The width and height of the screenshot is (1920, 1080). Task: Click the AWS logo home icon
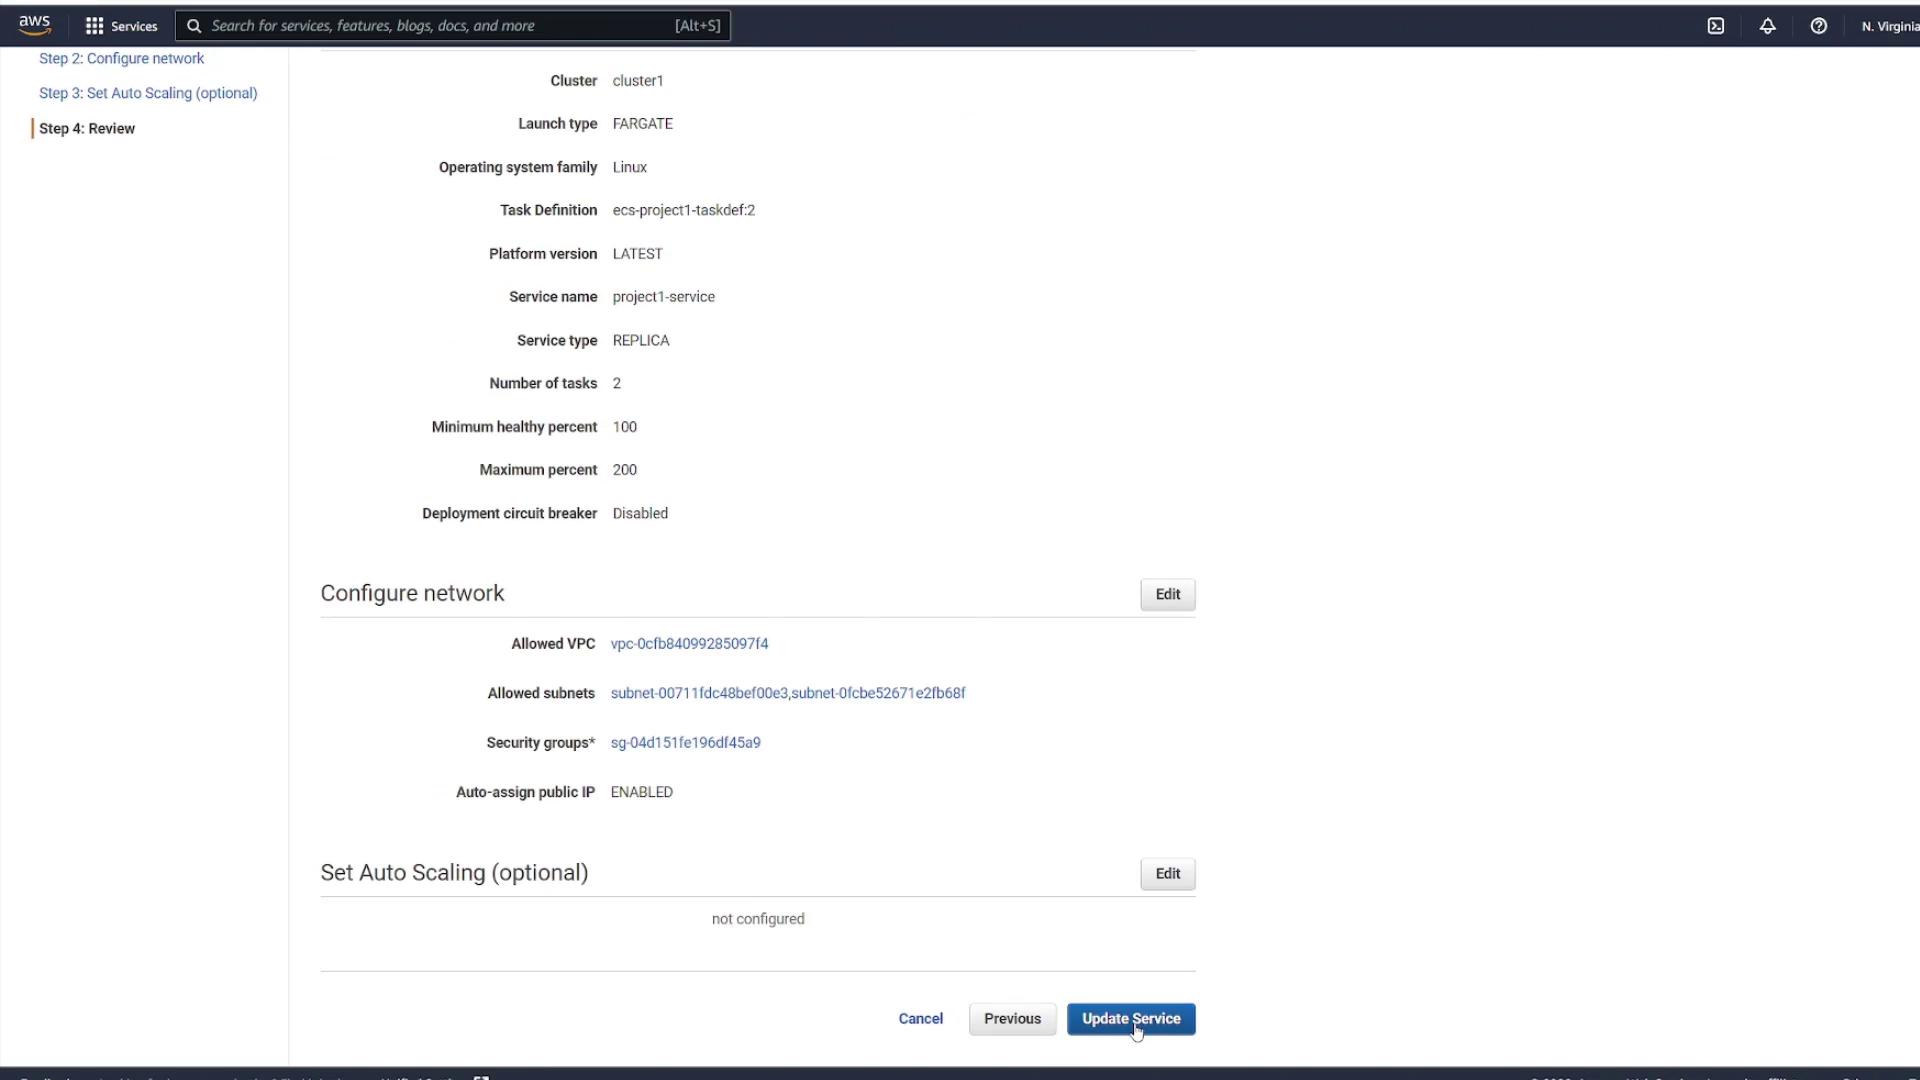tap(34, 24)
